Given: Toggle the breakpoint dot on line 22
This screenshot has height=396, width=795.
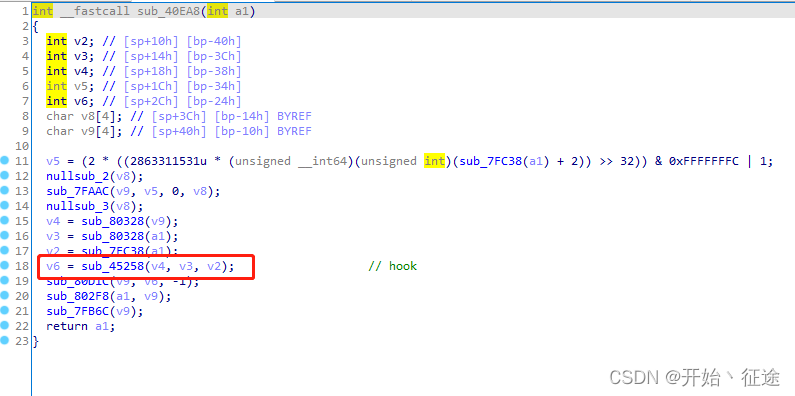Looking at the screenshot, I should (x=5, y=326).
